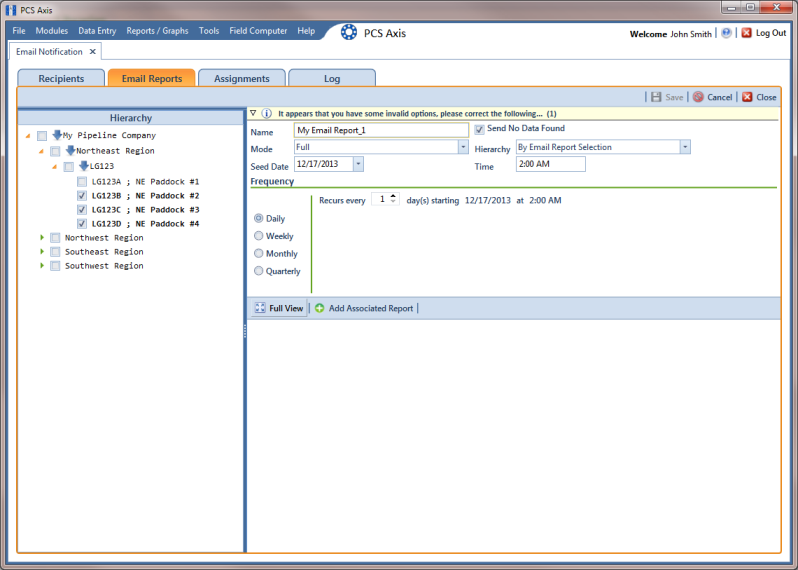Collapse the invalid options warning triangle
Screen dimensions: 798x570
(253, 113)
